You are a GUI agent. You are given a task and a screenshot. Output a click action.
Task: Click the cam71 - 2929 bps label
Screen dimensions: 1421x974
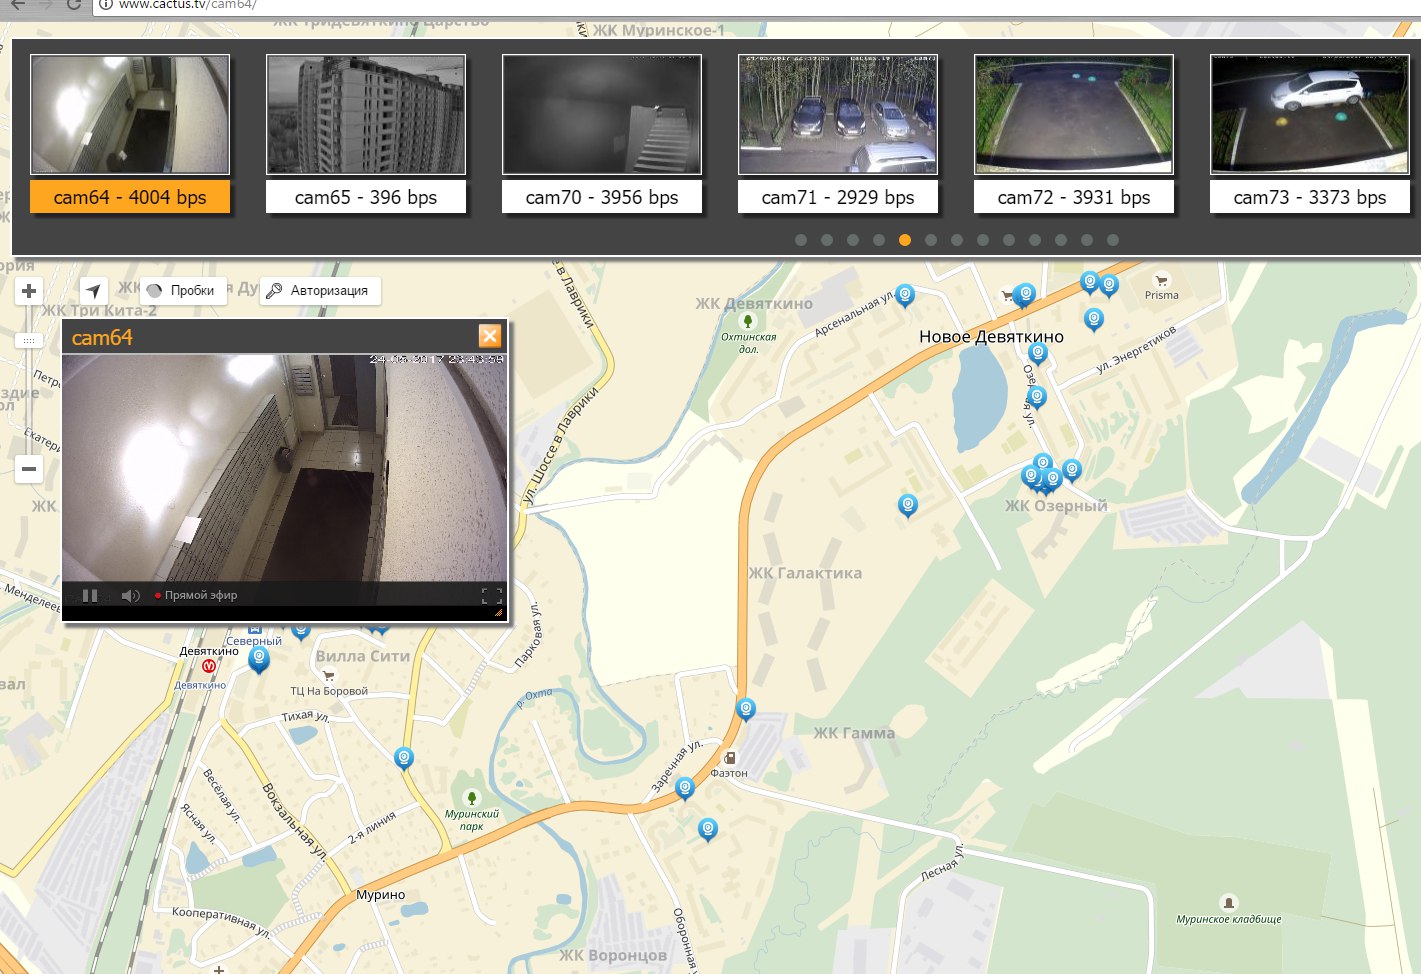click(838, 197)
